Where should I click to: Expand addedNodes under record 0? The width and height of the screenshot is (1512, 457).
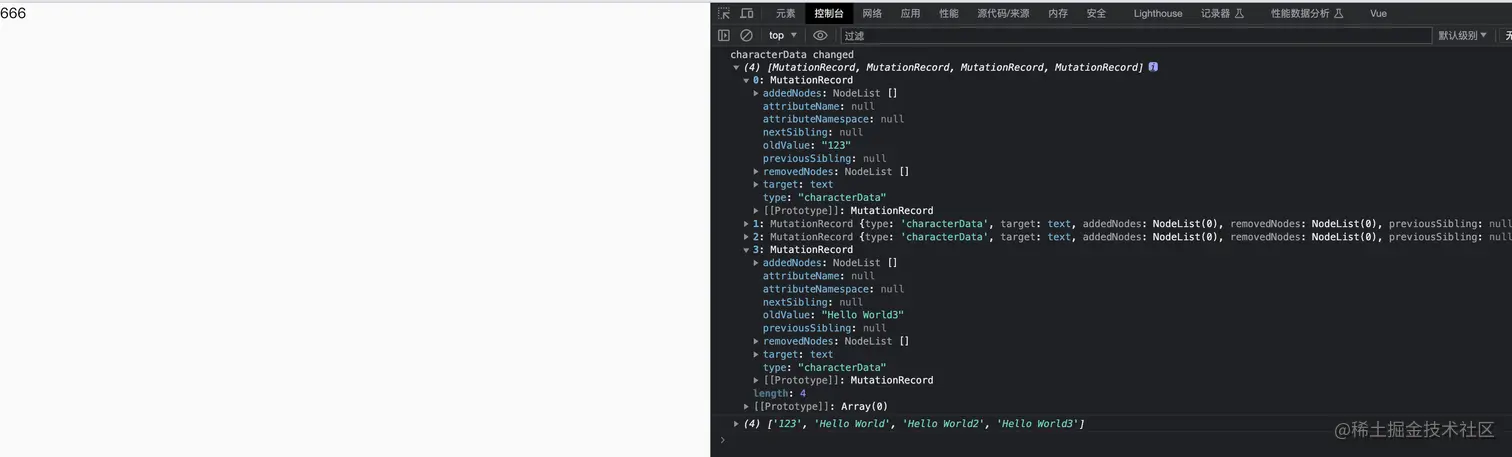pyautogui.click(x=756, y=93)
